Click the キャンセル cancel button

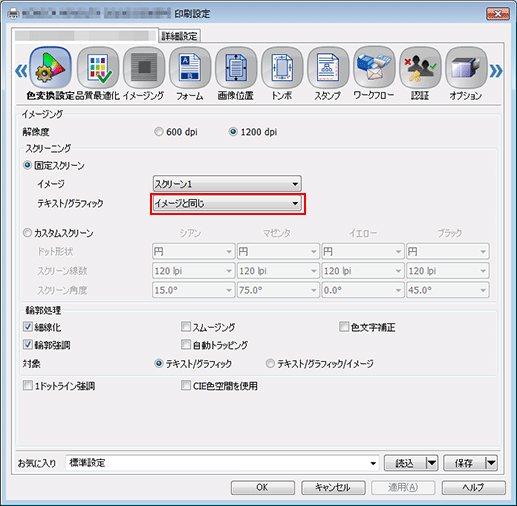[333, 487]
